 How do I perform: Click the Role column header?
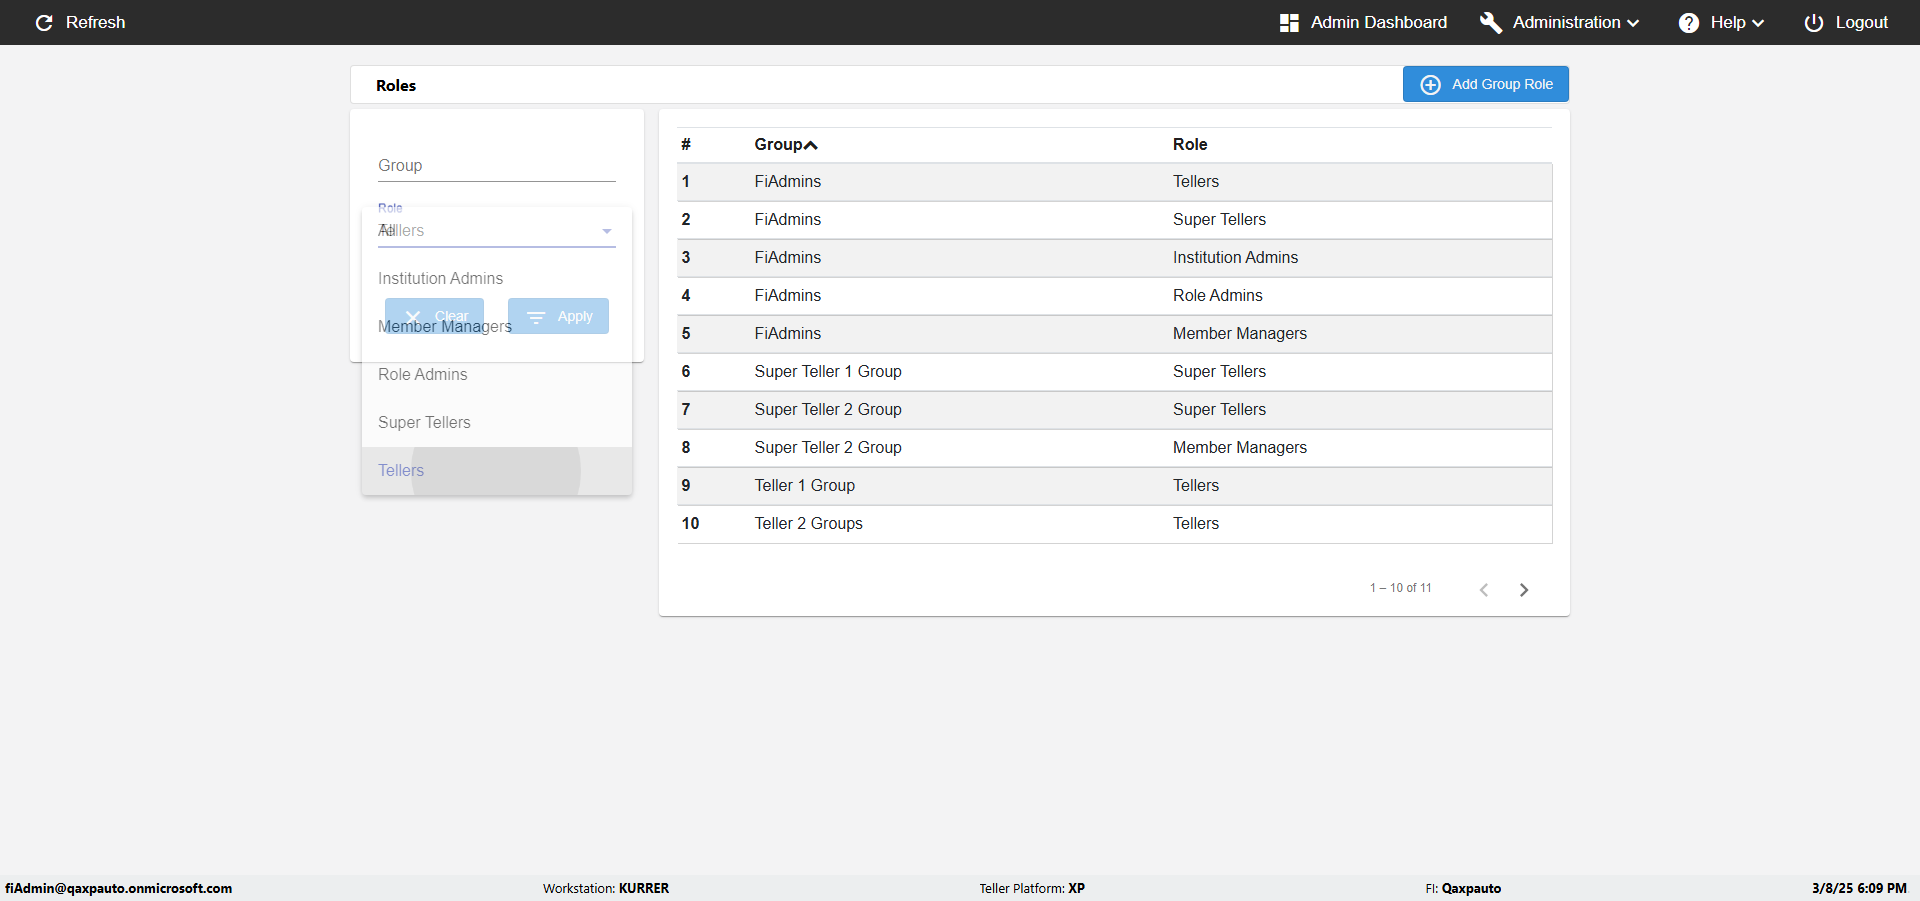coord(1190,144)
